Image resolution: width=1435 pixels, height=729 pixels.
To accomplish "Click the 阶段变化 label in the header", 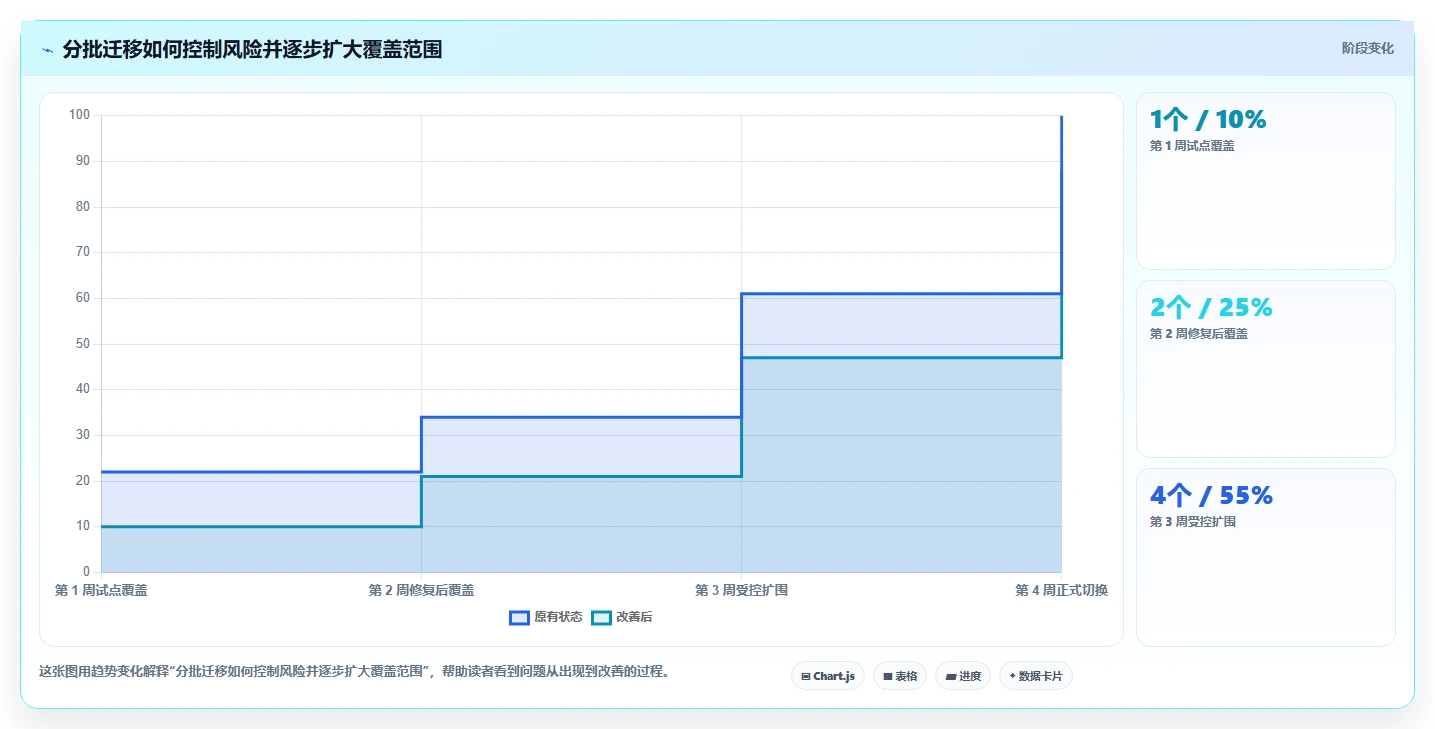I will pyautogui.click(x=1367, y=49).
